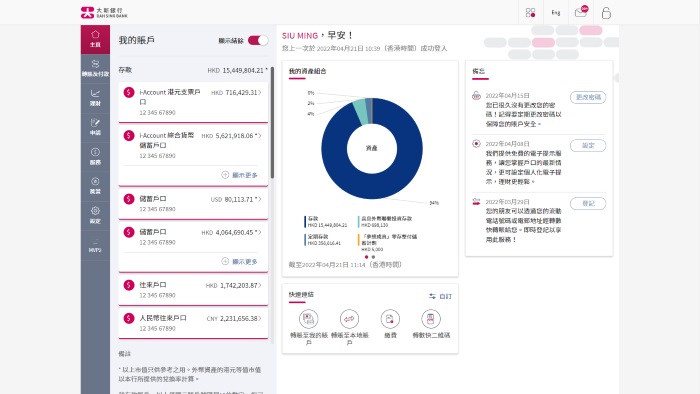The image size is (700, 394).
Task: Open chevron beside USD 80,113.71
Action: 260,199
